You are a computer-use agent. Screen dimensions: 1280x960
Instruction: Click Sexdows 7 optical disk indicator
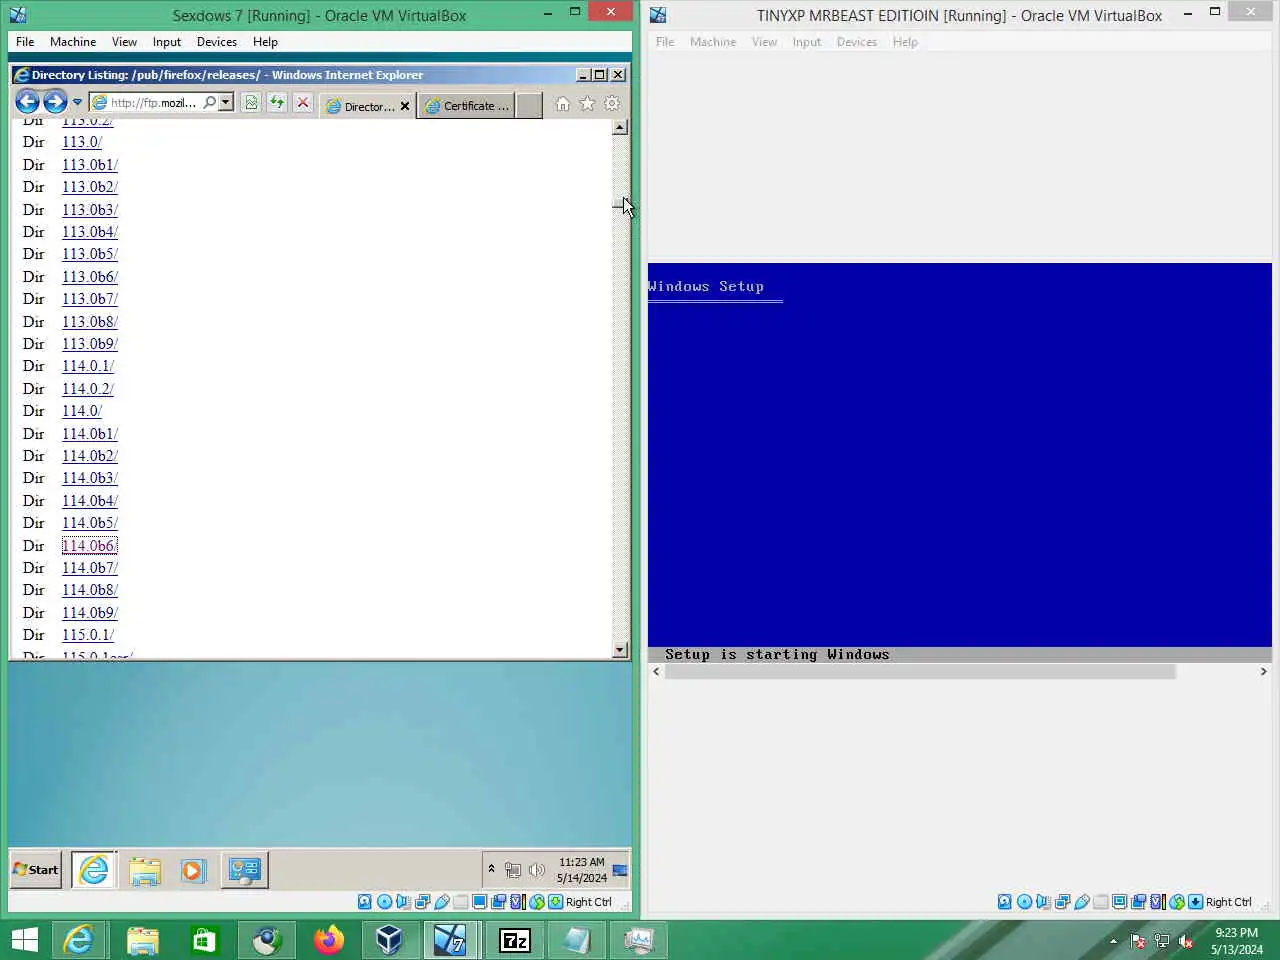pos(384,902)
